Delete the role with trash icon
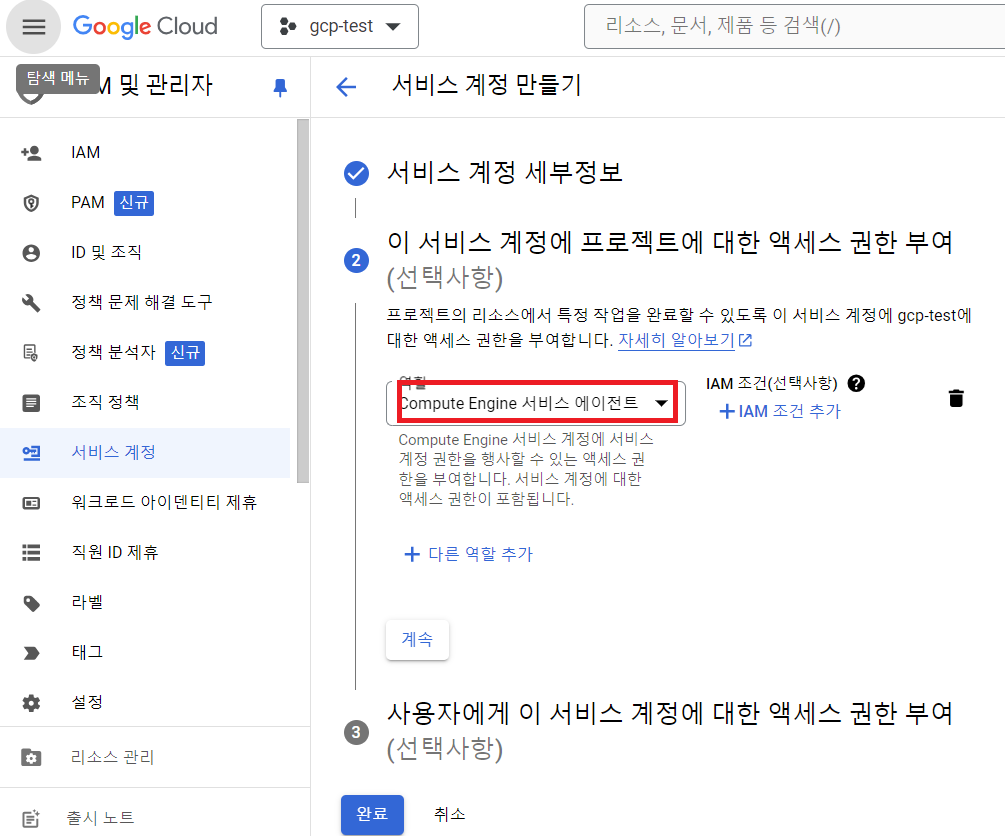The width and height of the screenshot is (1005, 836). tap(956, 398)
